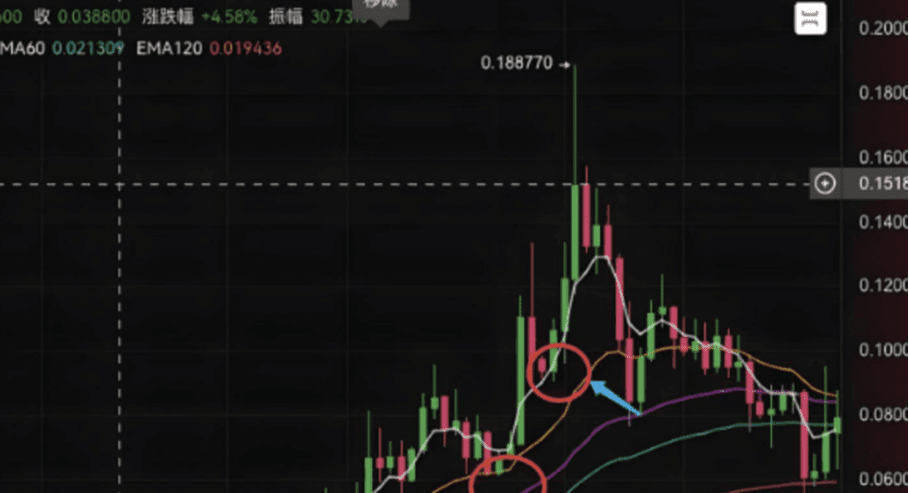Select the upper red circle annotation
The image size is (909, 493).
point(559,373)
